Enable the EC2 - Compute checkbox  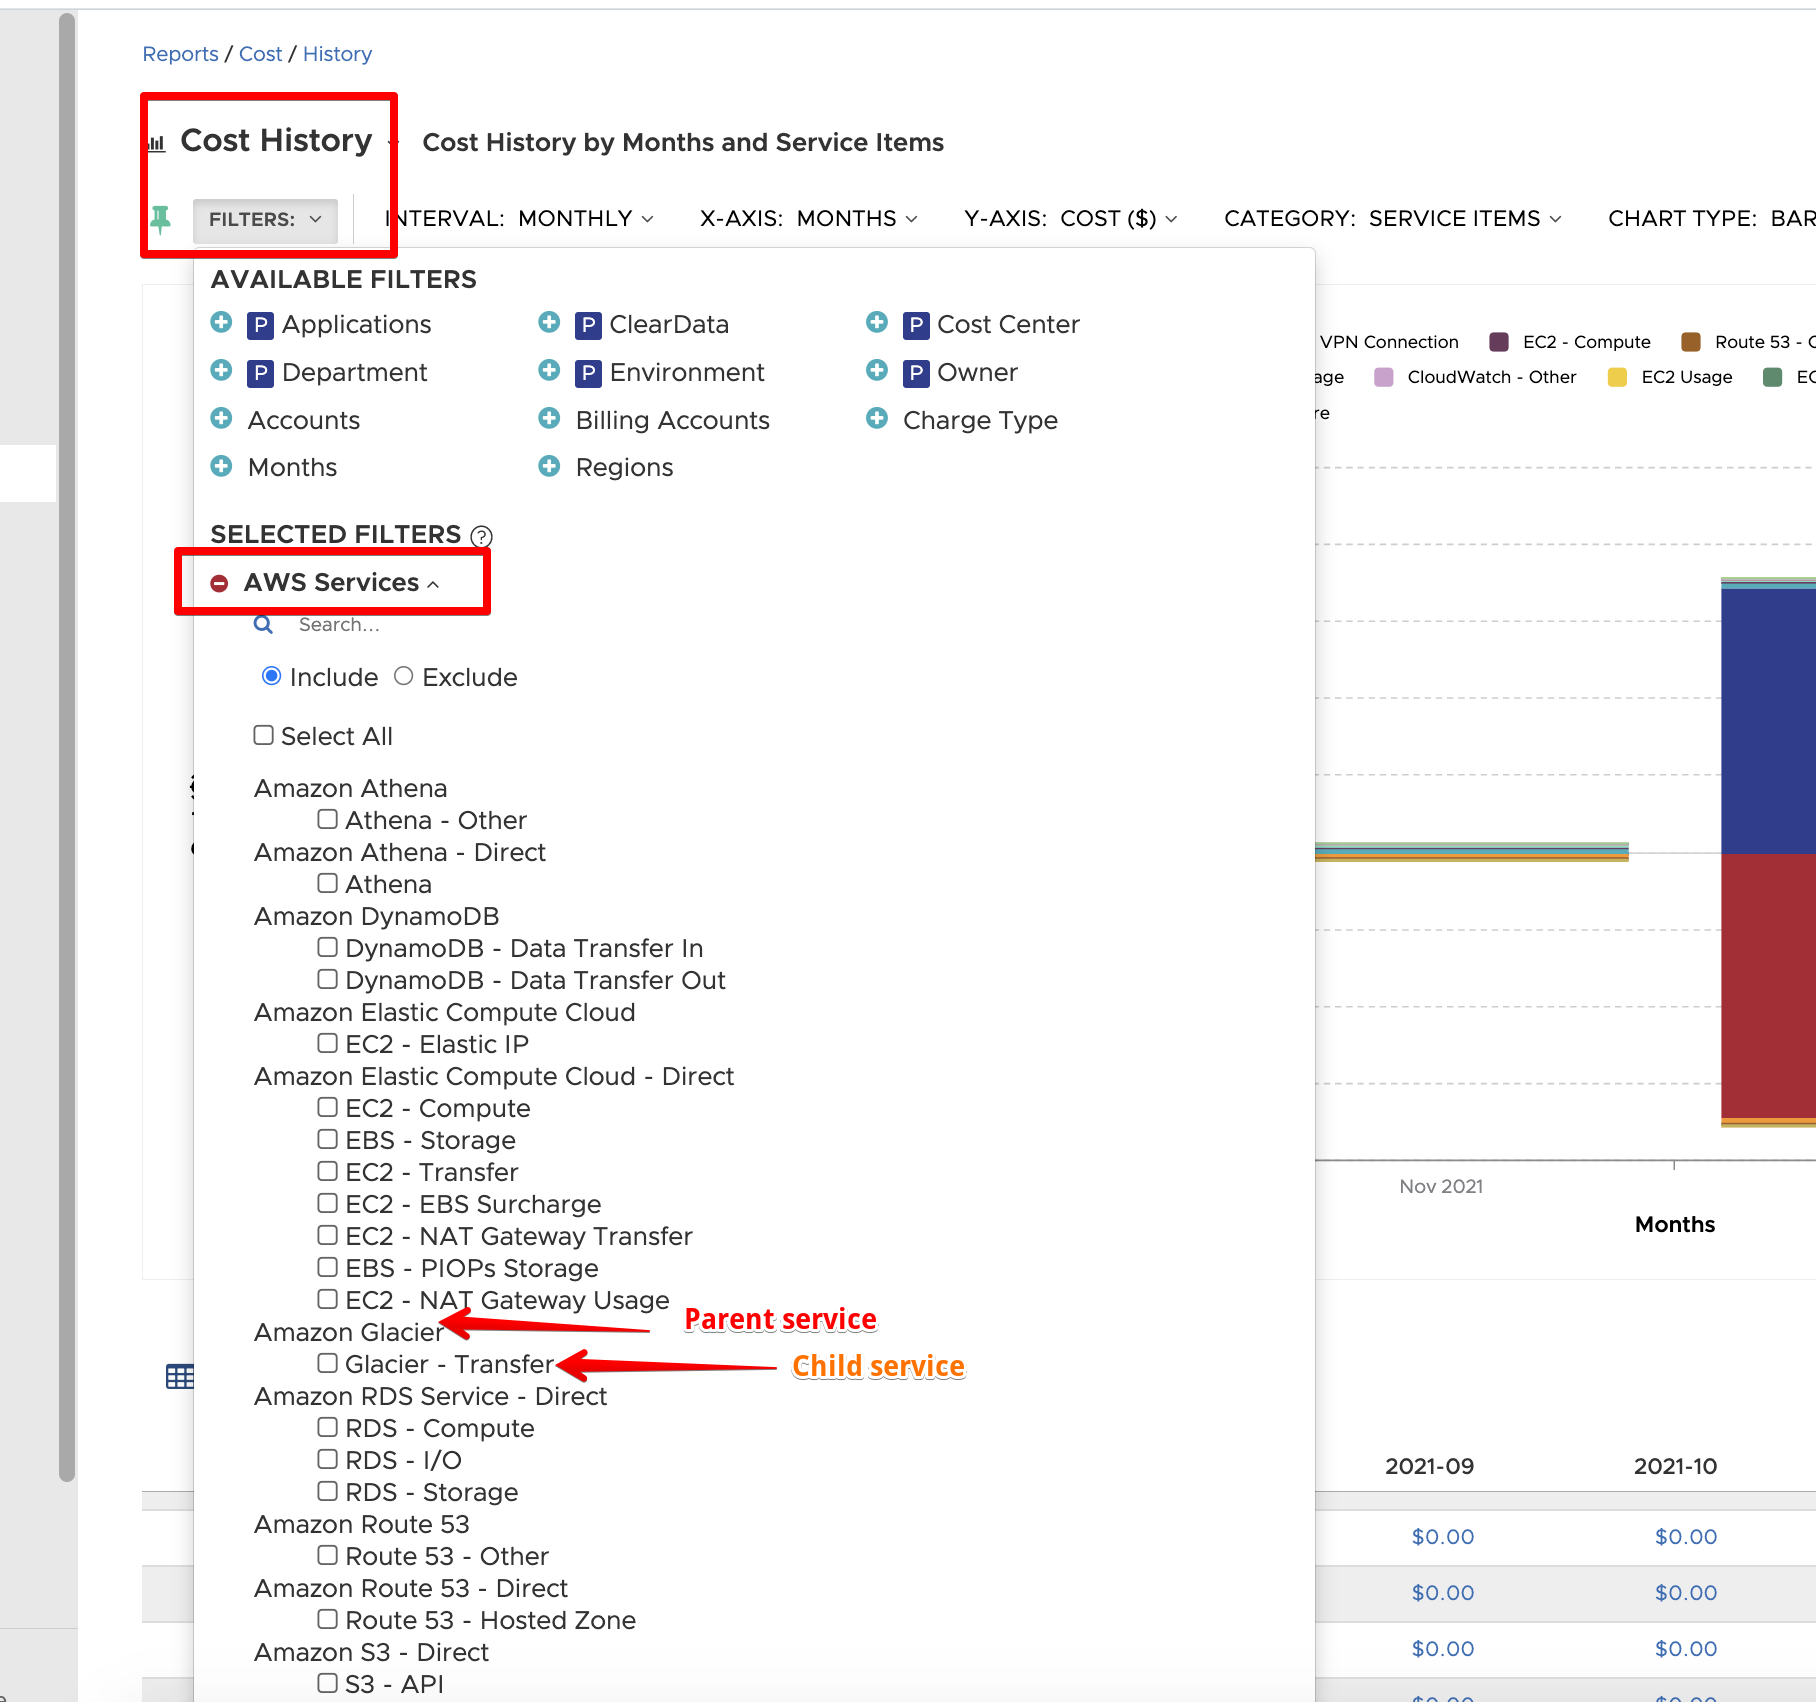point(328,1107)
